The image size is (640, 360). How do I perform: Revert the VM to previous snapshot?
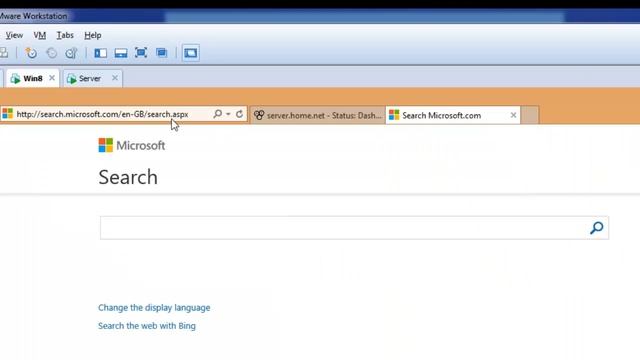coord(51,53)
